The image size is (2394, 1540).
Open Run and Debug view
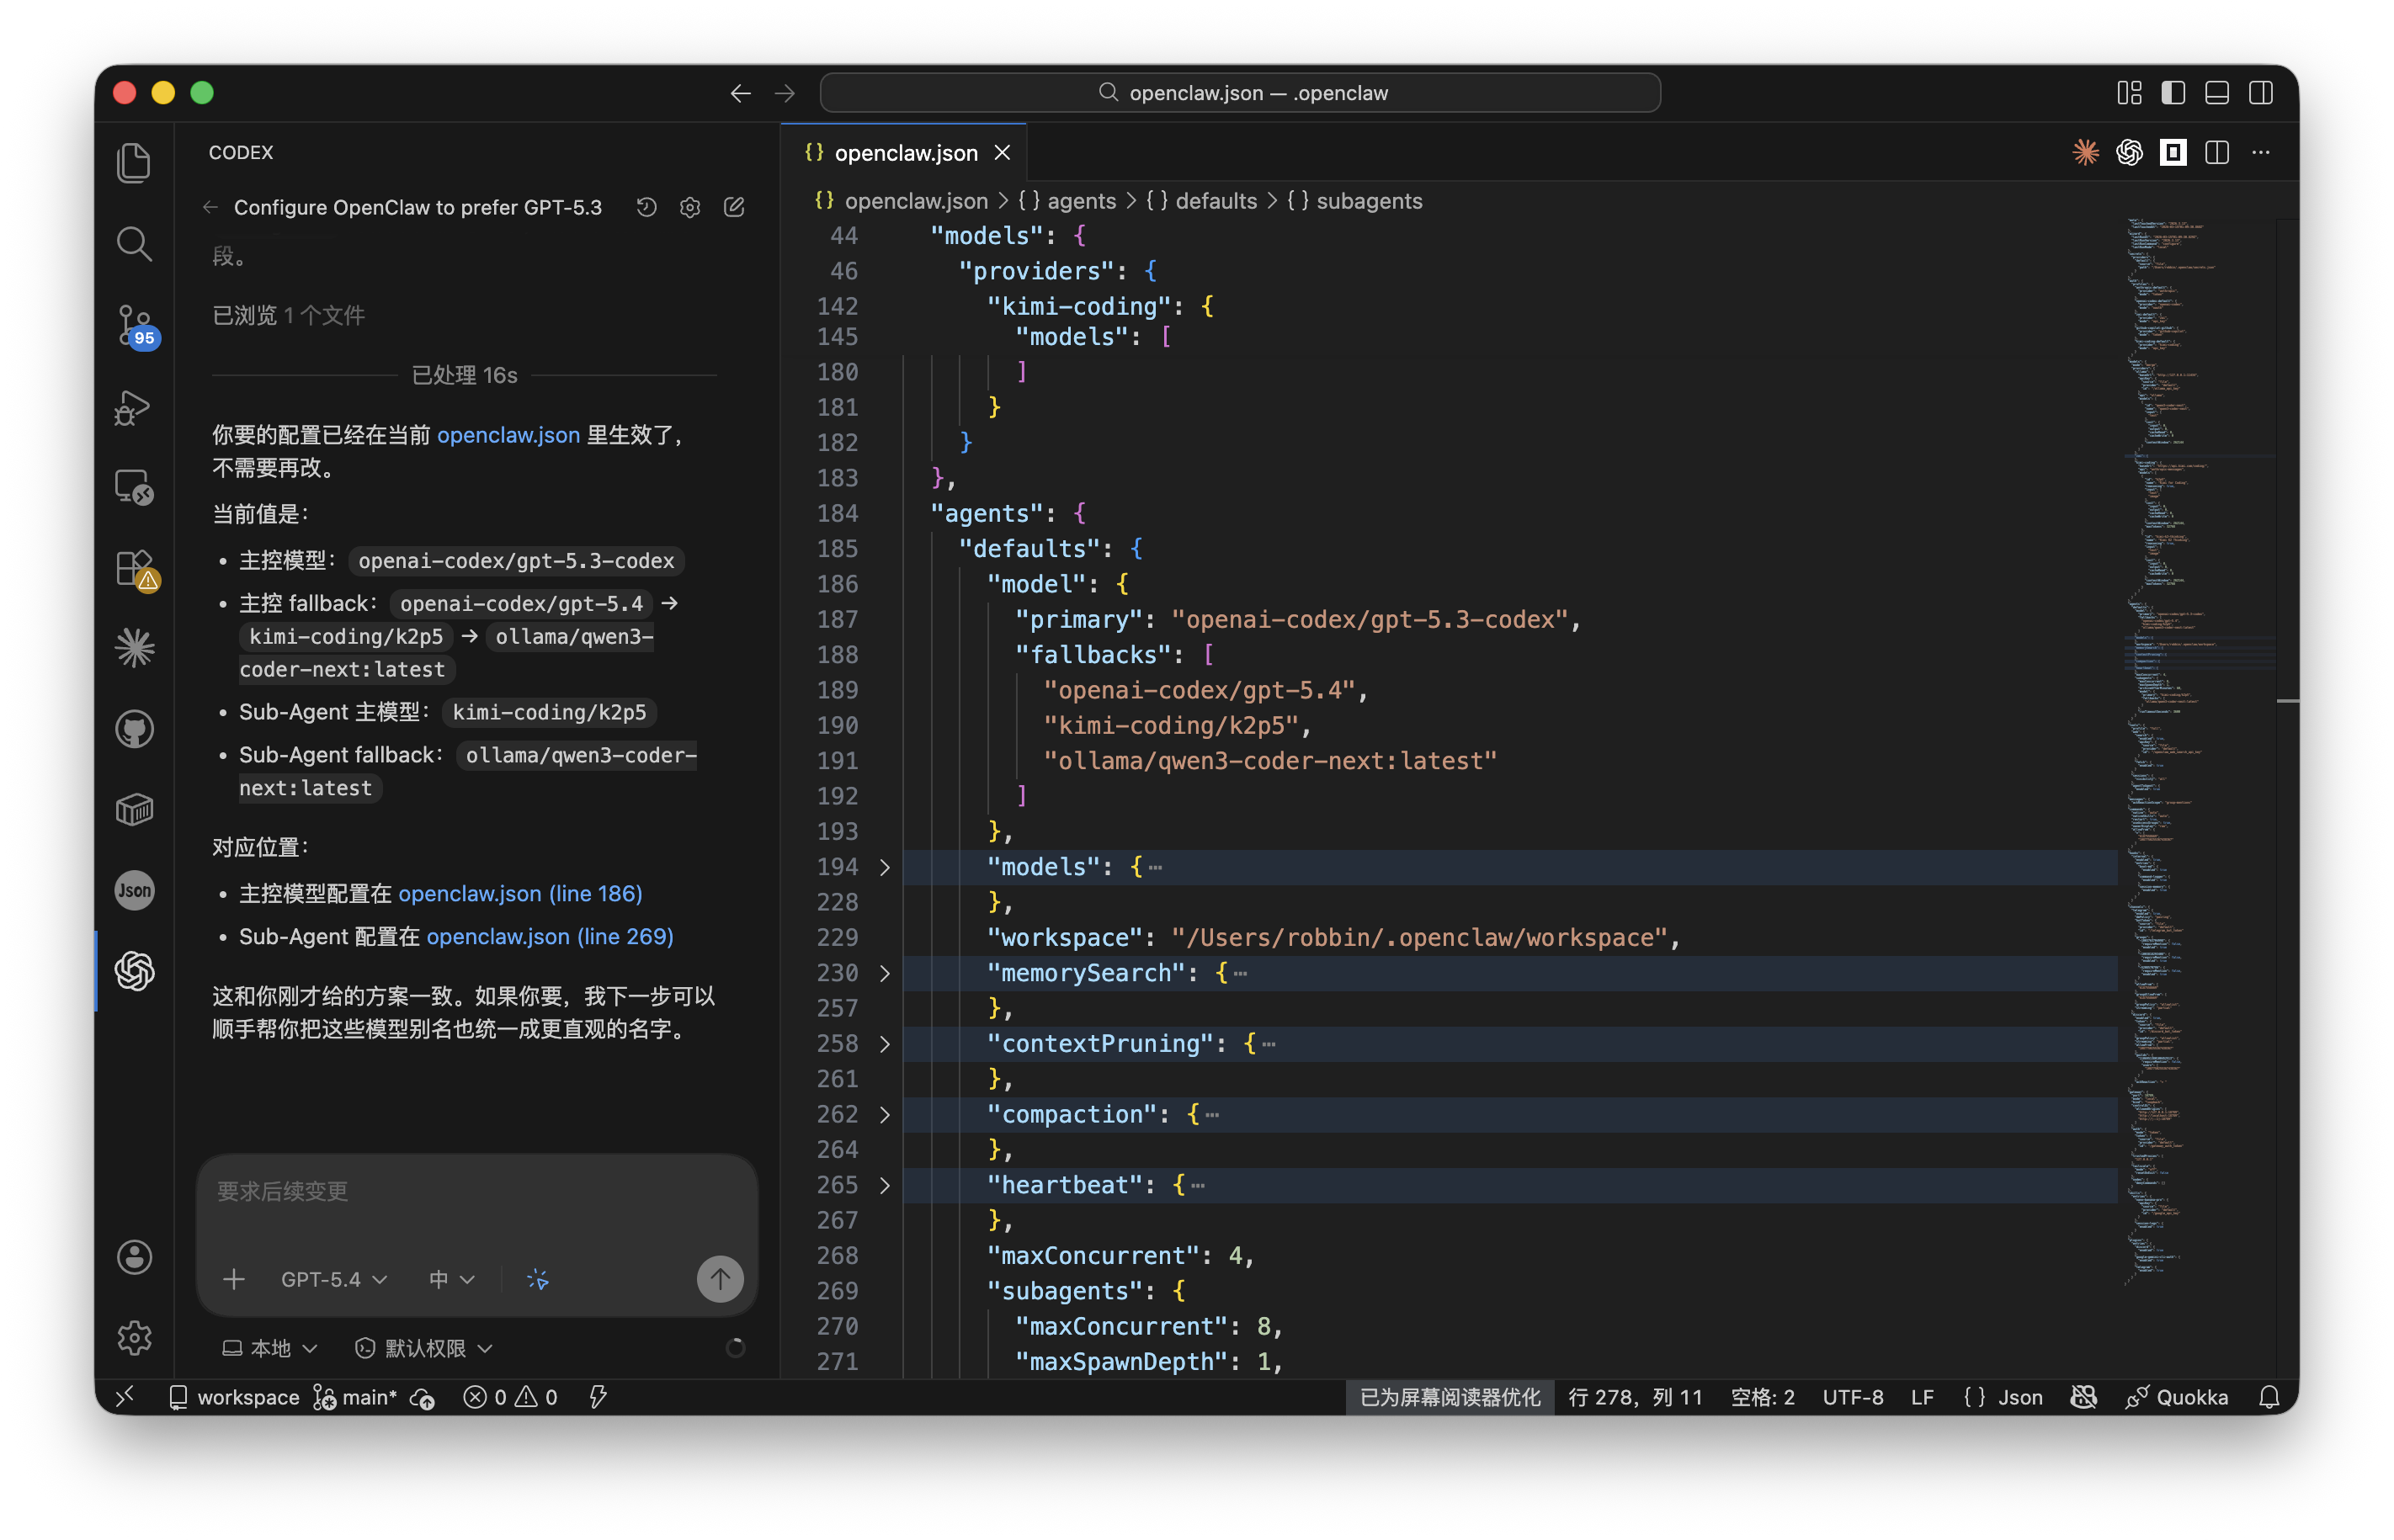(x=134, y=407)
